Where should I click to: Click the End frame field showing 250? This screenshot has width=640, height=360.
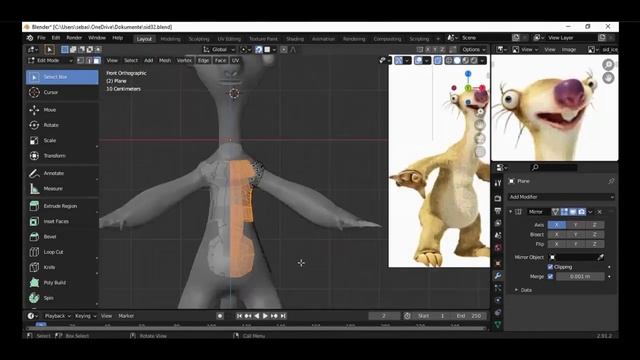point(469,316)
